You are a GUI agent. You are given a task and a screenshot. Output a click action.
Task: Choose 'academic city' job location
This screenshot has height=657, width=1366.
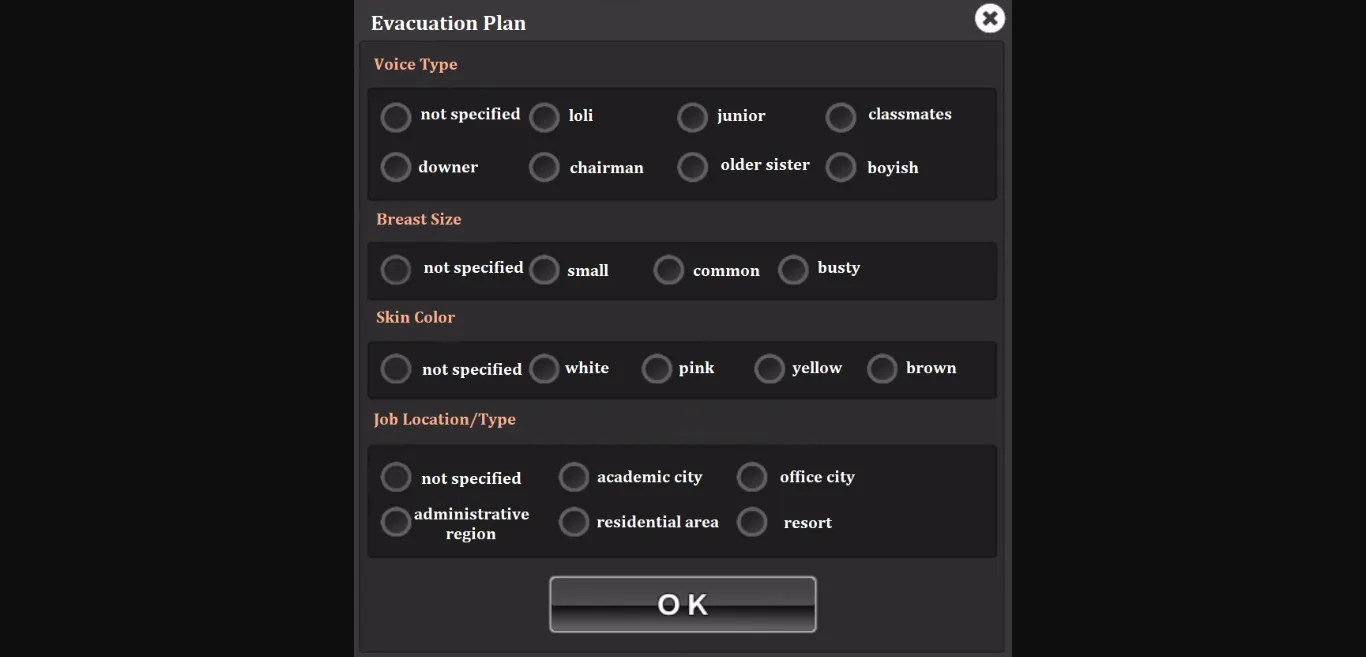(x=574, y=477)
